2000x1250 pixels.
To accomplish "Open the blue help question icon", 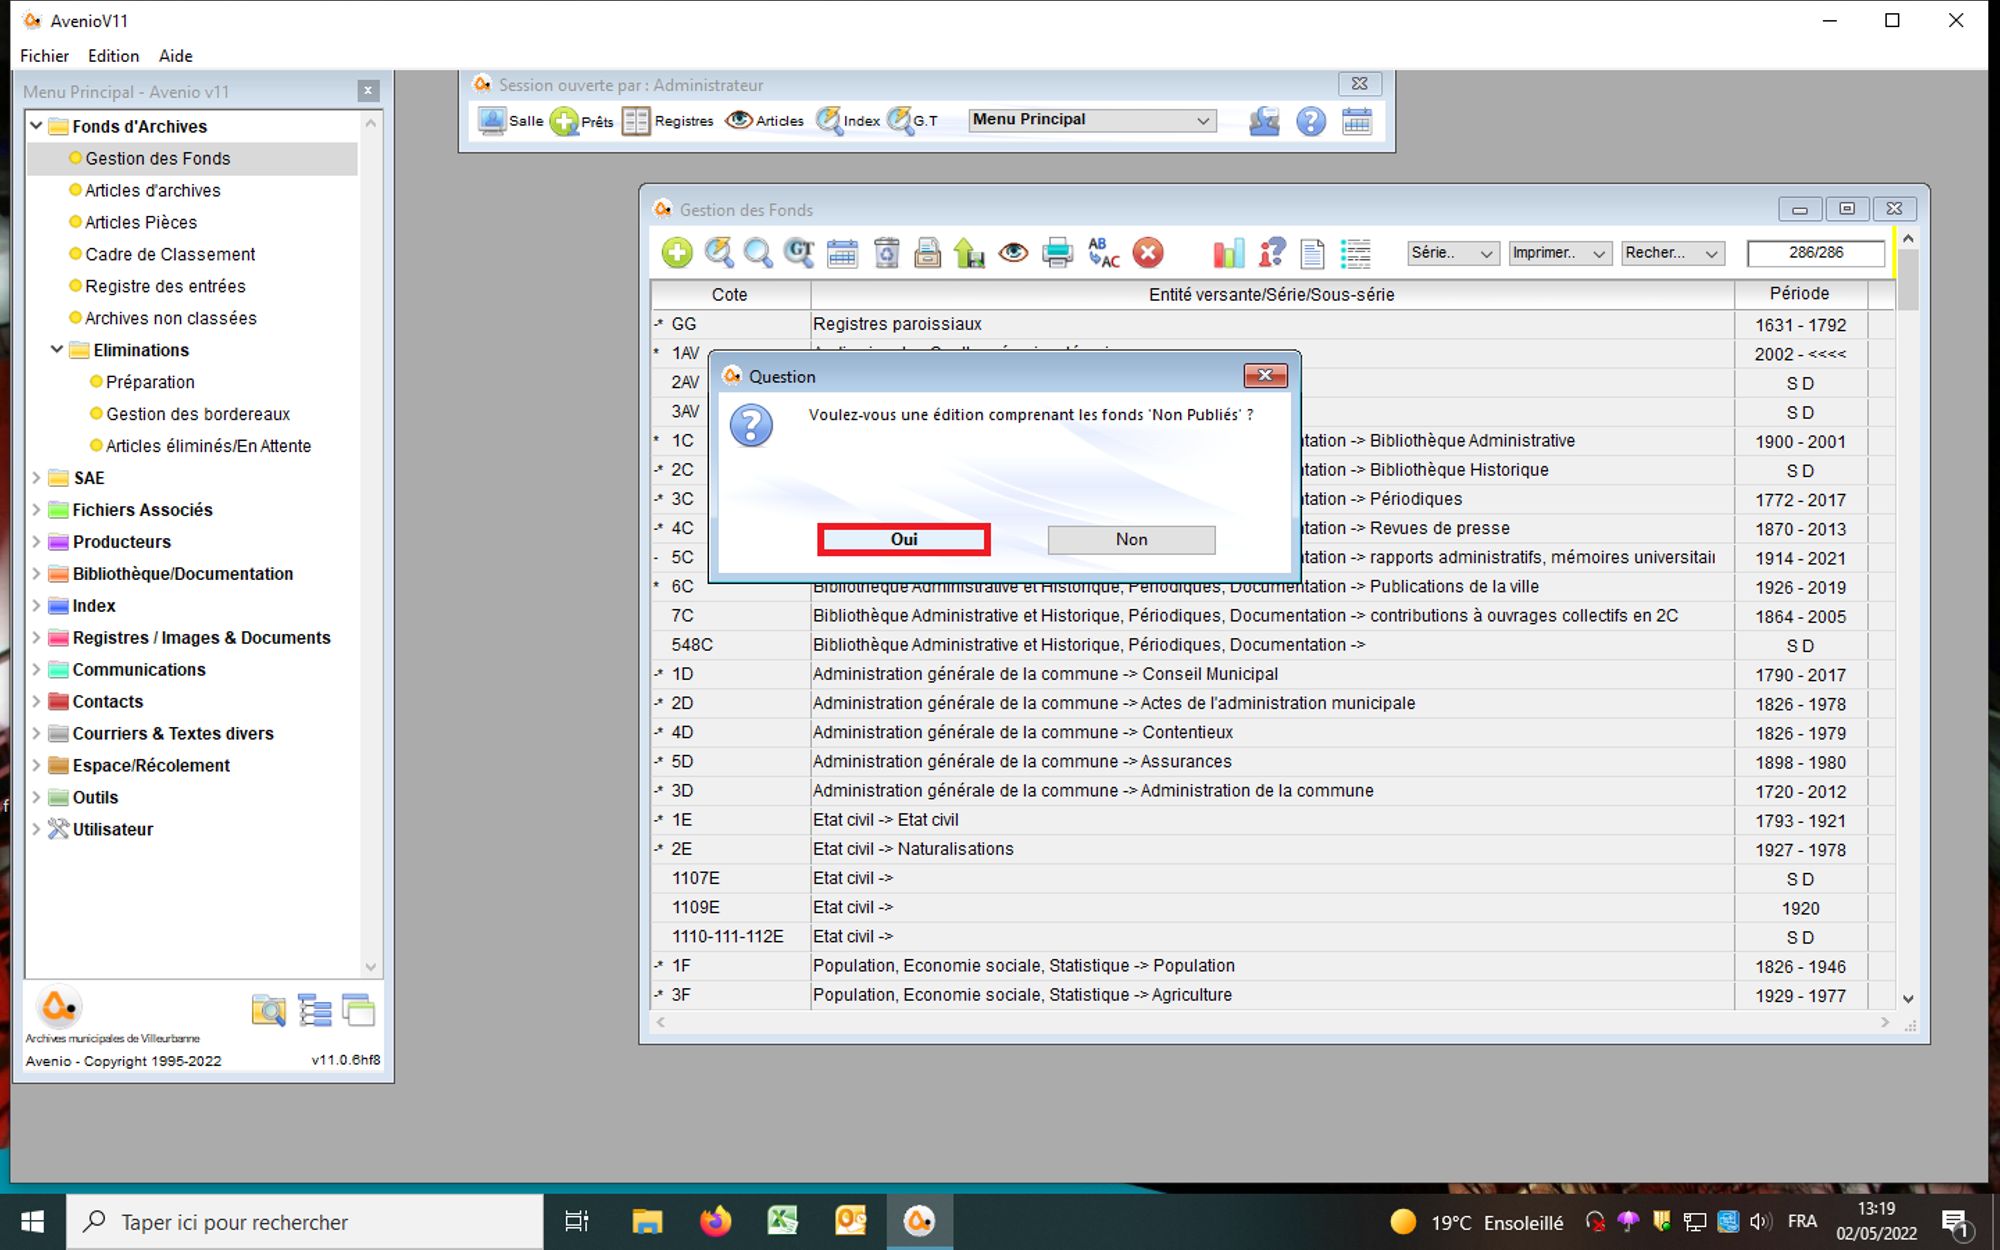I will (1310, 121).
